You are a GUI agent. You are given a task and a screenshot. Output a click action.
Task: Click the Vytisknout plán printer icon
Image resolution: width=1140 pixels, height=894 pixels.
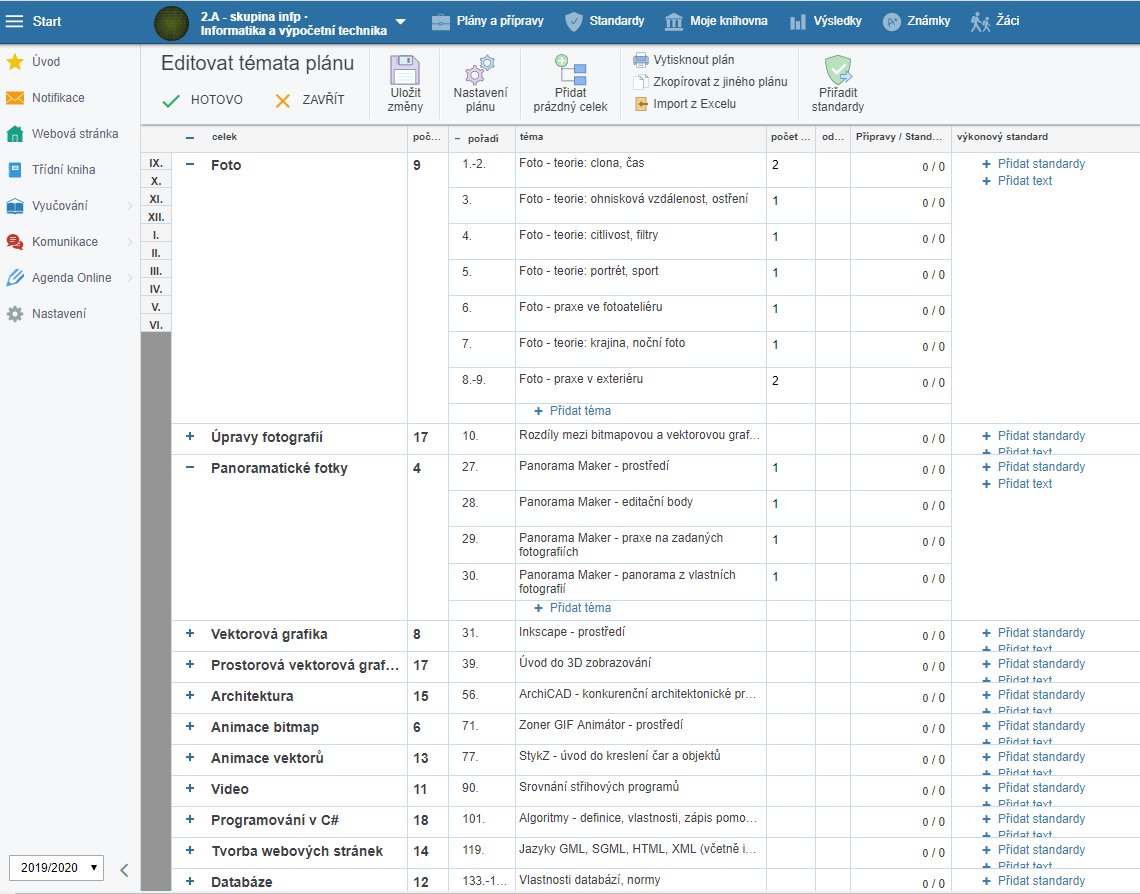click(x=641, y=60)
